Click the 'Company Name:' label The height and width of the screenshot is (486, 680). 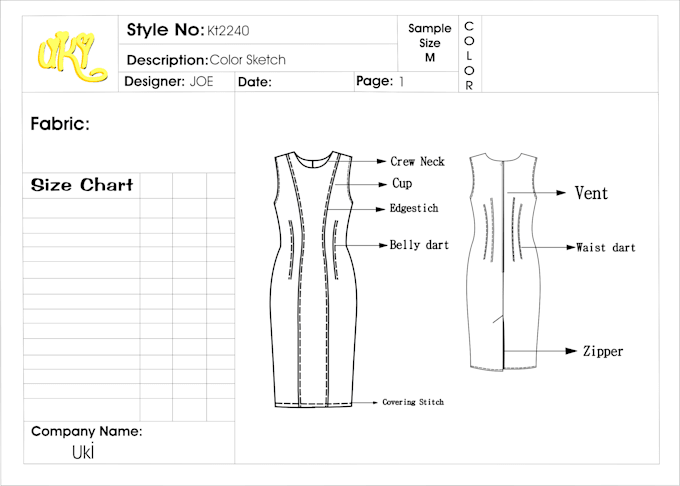tap(87, 431)
